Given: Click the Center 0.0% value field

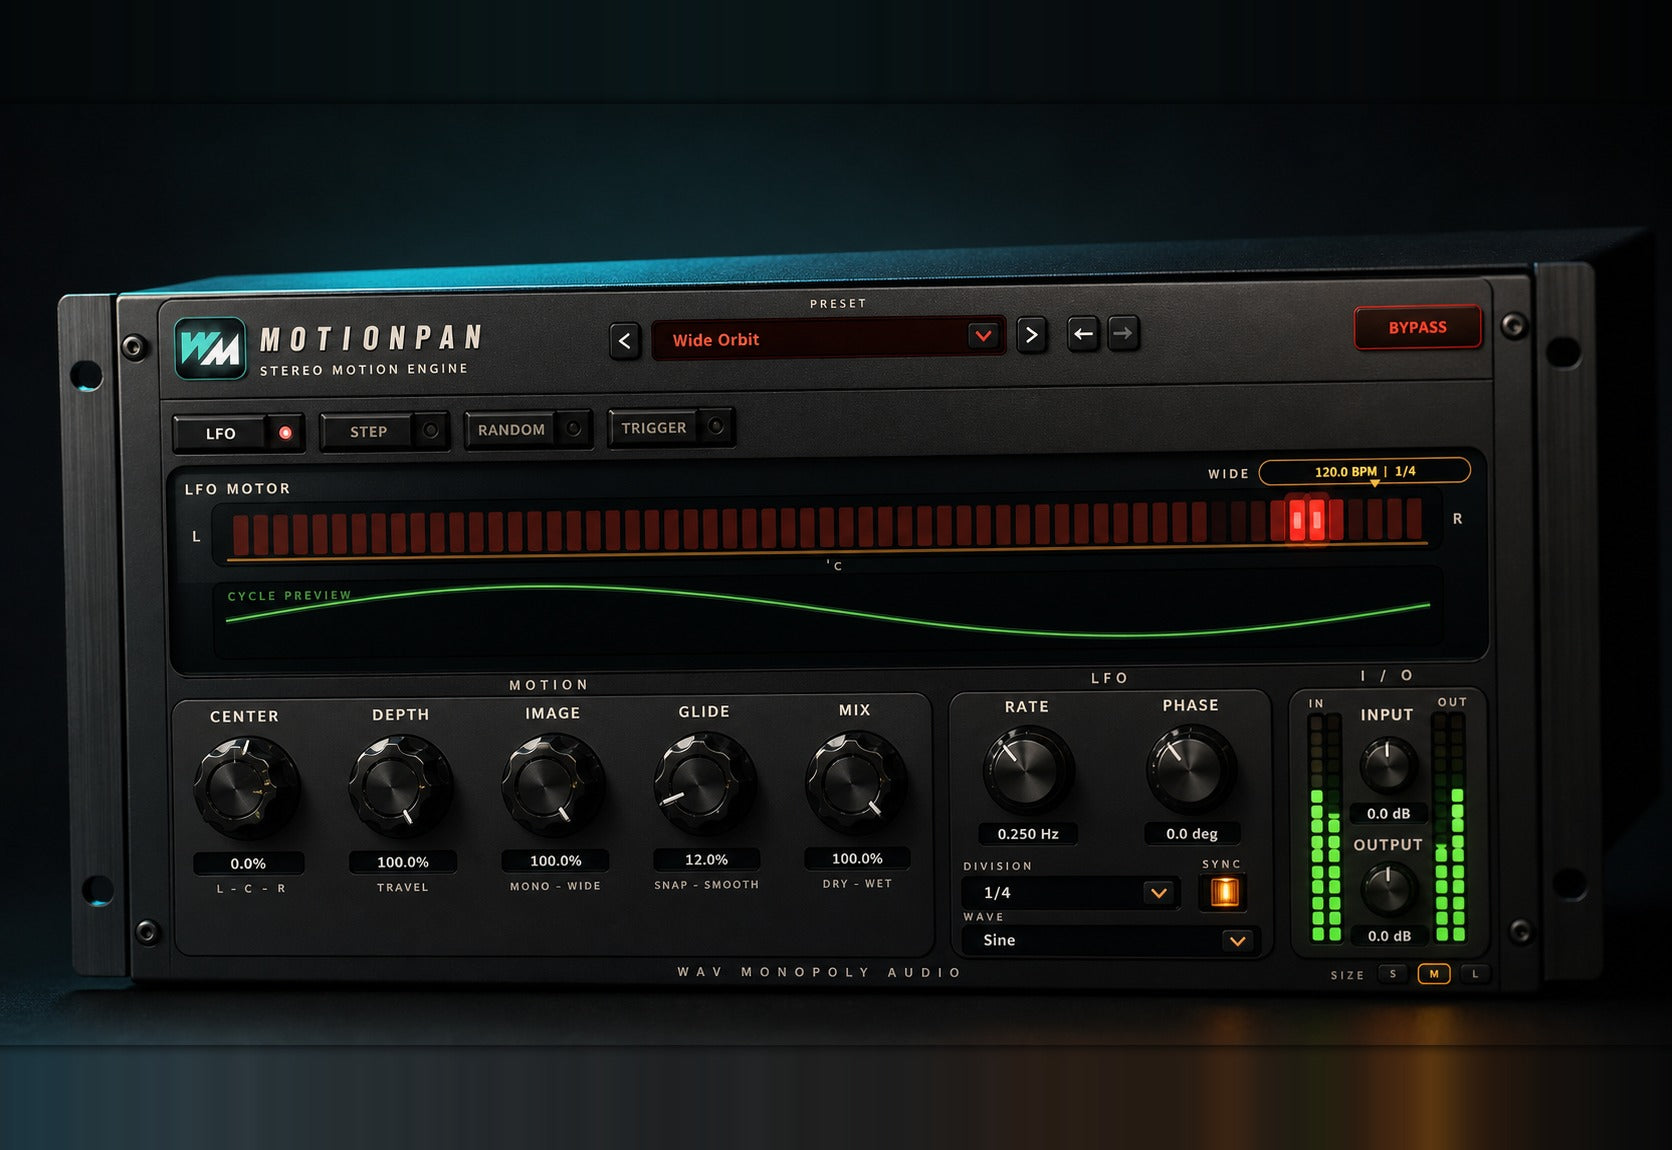Looking at the screenshot, I should pos(248,863).
